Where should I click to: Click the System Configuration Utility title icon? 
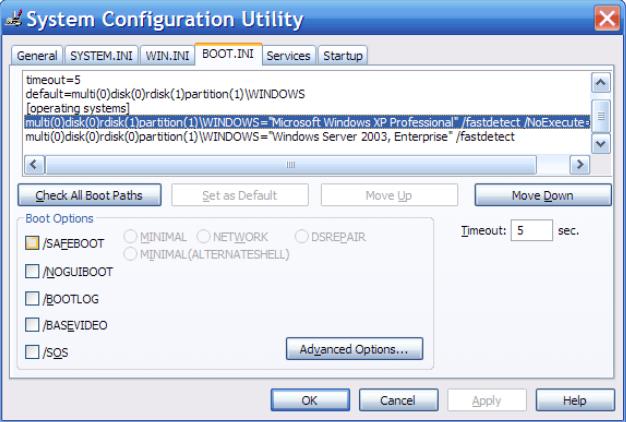point(14,19)
